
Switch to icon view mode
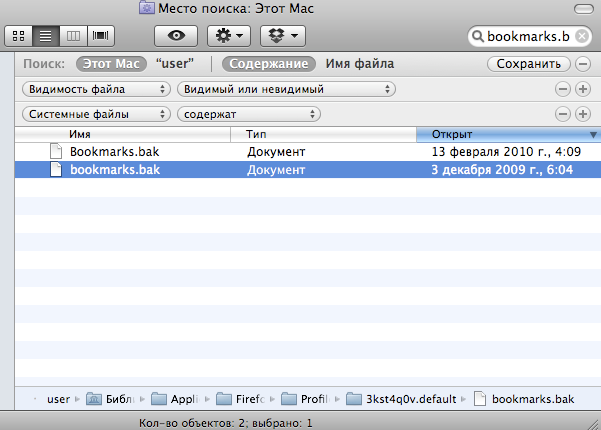click(x=19, y=36)
